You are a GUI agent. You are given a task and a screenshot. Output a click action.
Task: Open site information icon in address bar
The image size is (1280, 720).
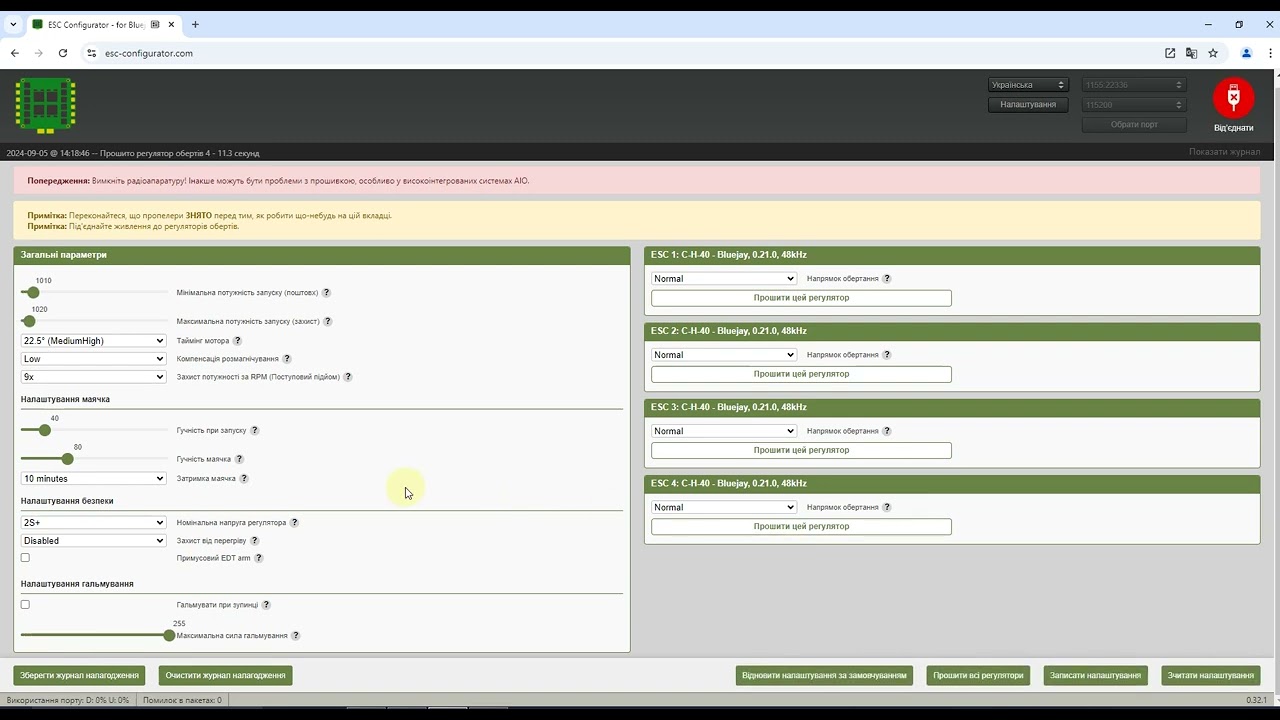91,53
